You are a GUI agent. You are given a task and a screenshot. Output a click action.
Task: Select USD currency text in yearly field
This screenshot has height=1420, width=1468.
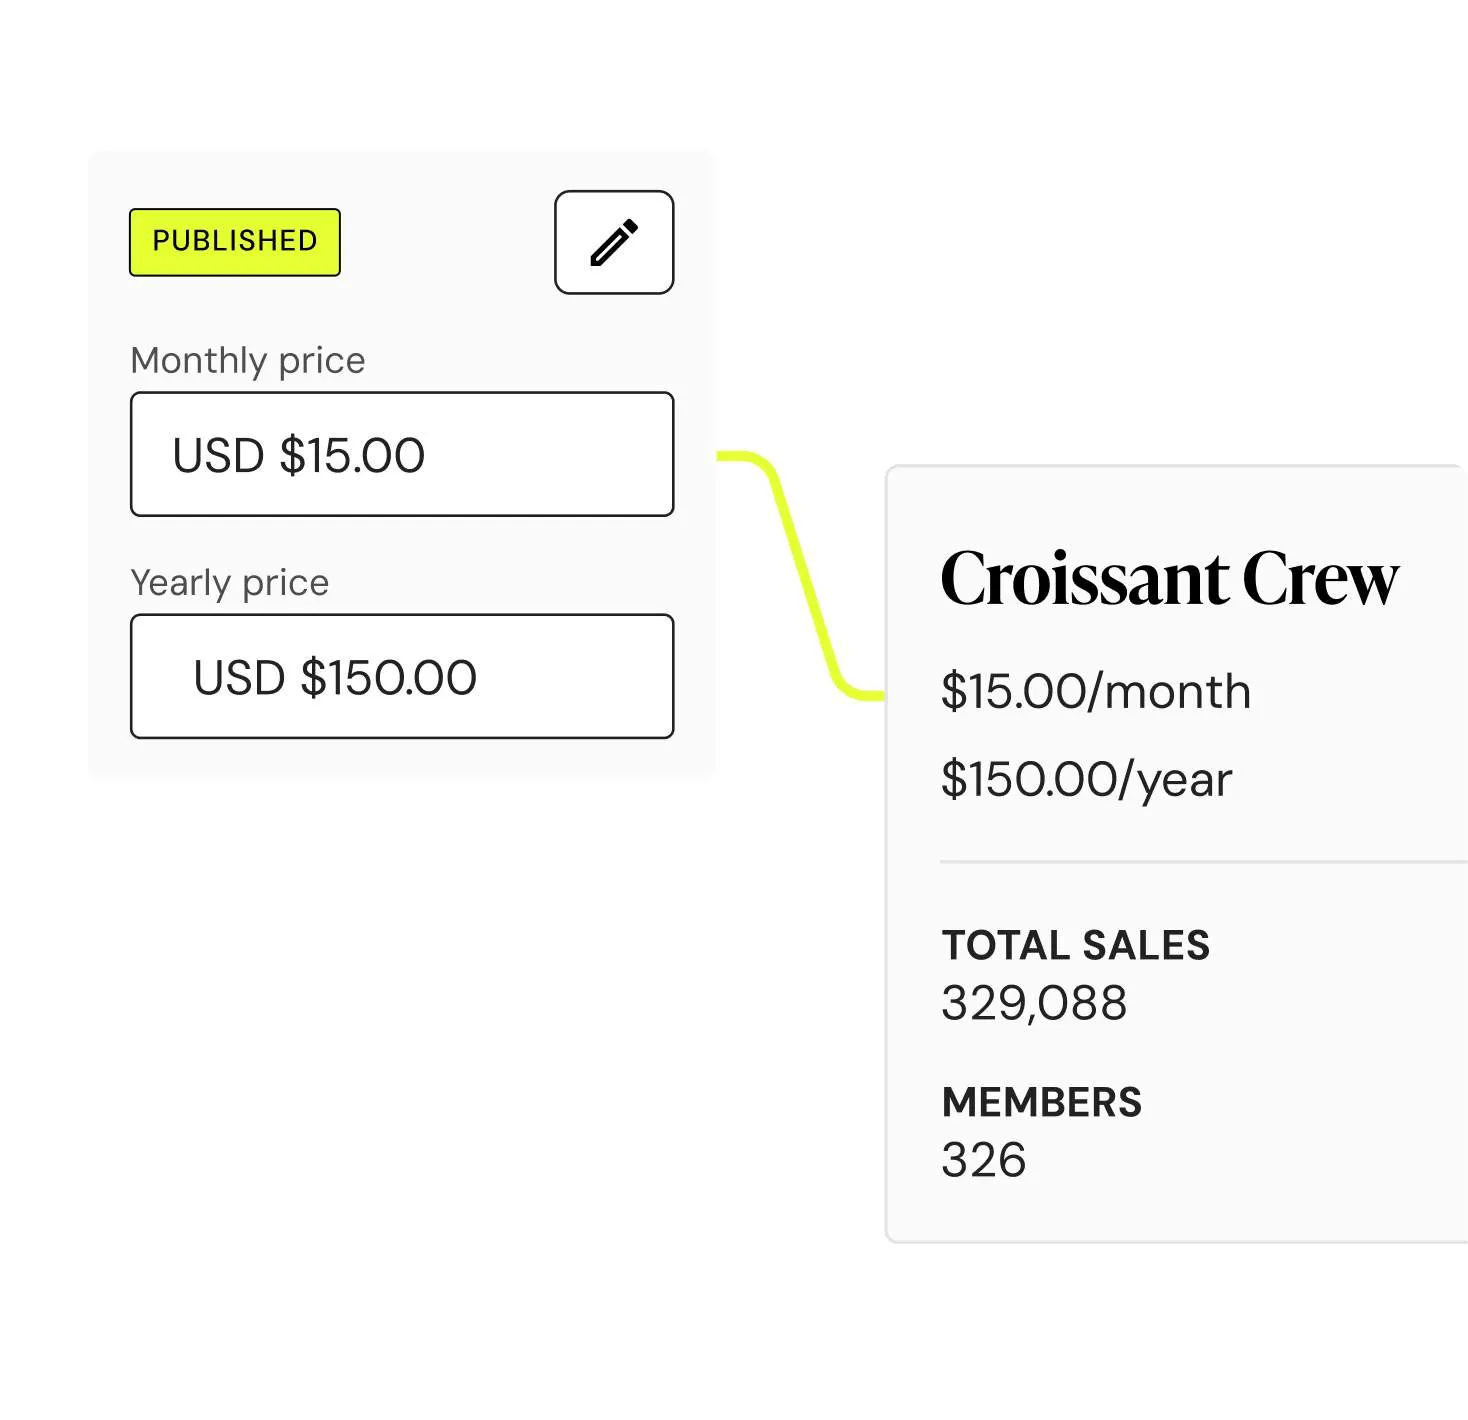(239, 678)
